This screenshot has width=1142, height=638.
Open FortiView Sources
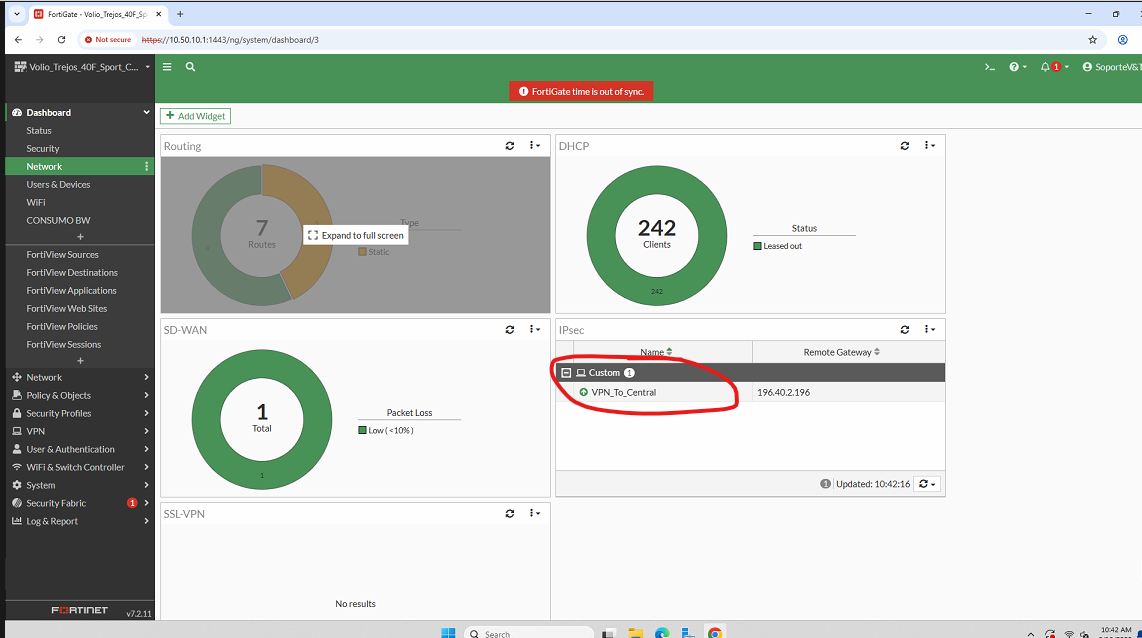[x=63, y=255]
